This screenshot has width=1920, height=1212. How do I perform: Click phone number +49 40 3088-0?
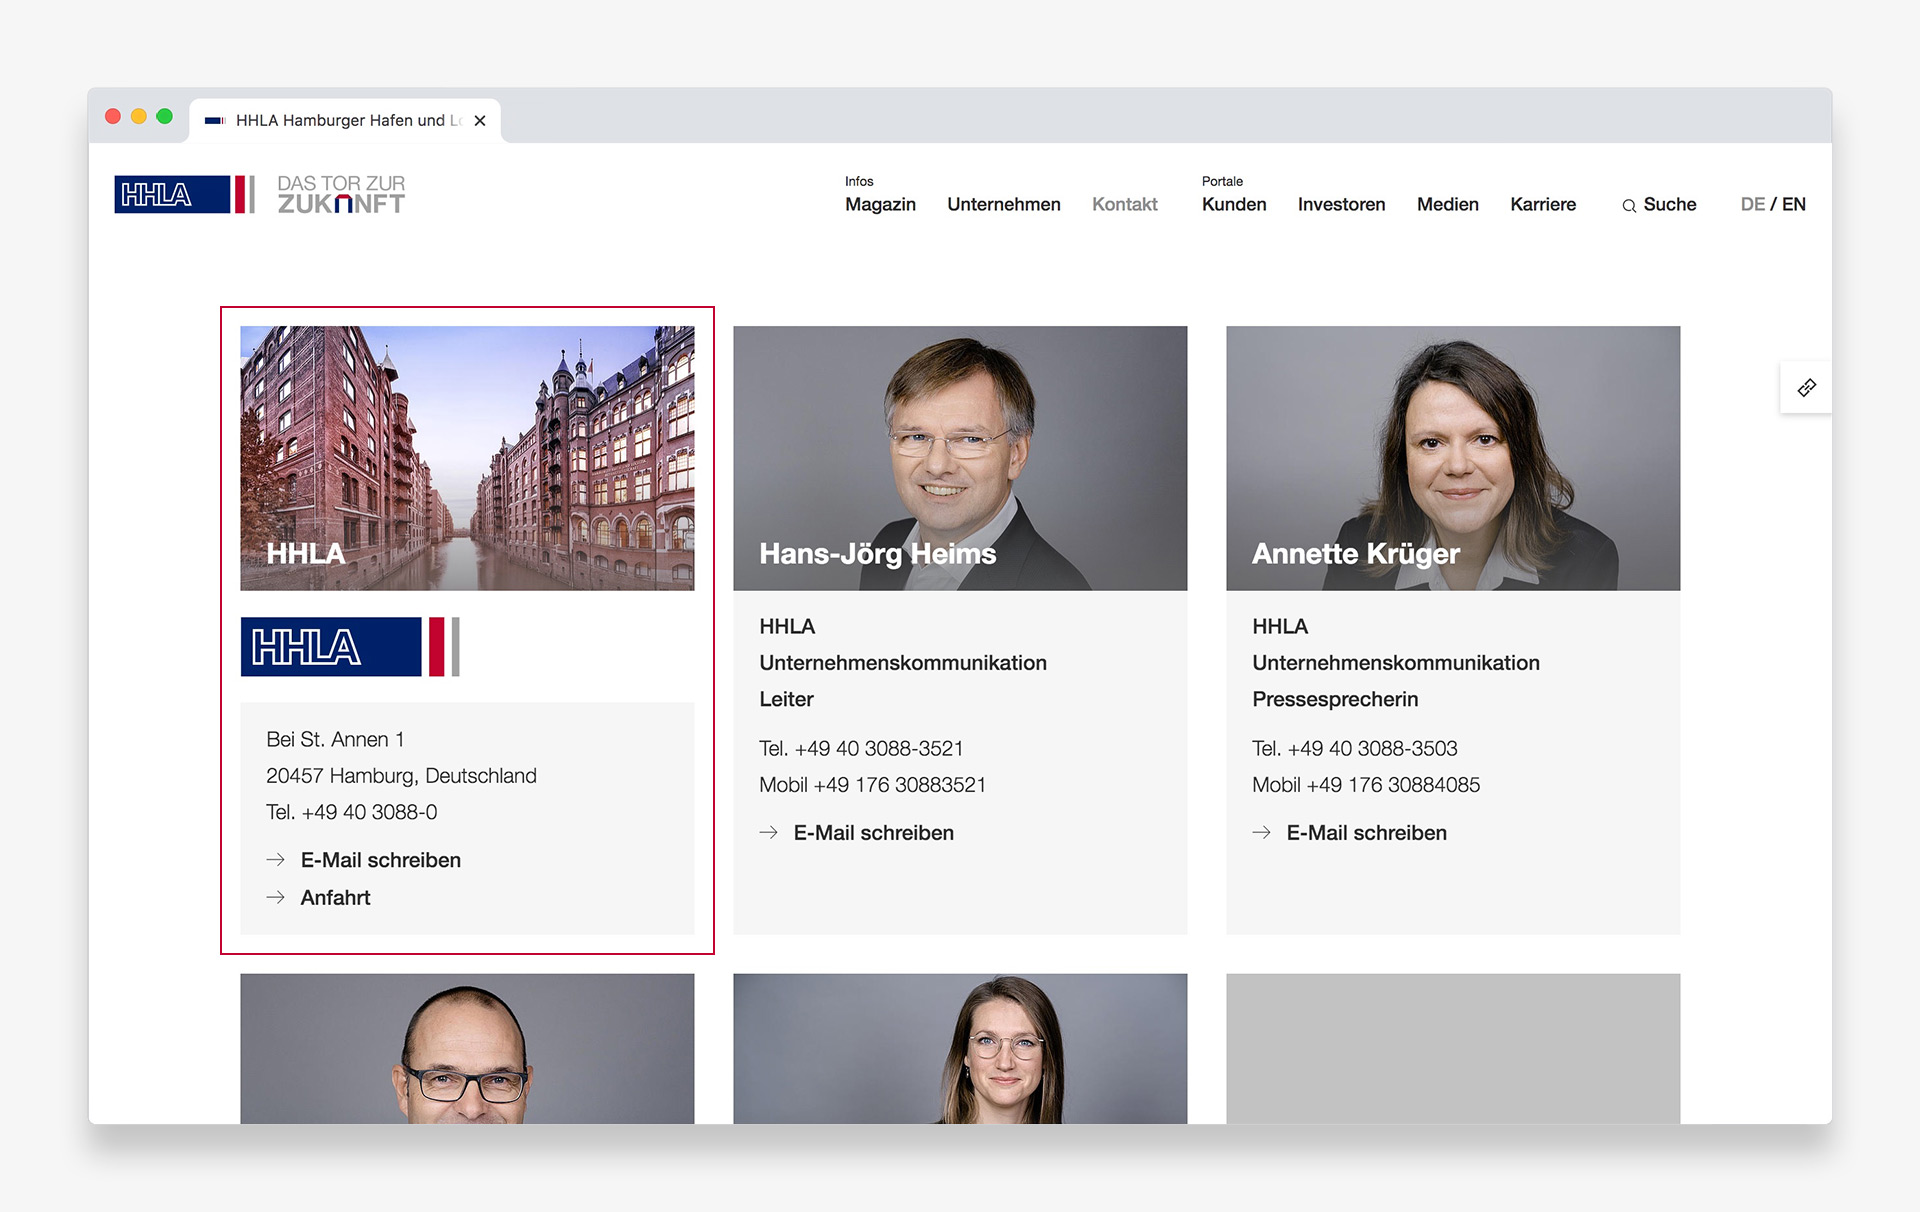point(369,812)
